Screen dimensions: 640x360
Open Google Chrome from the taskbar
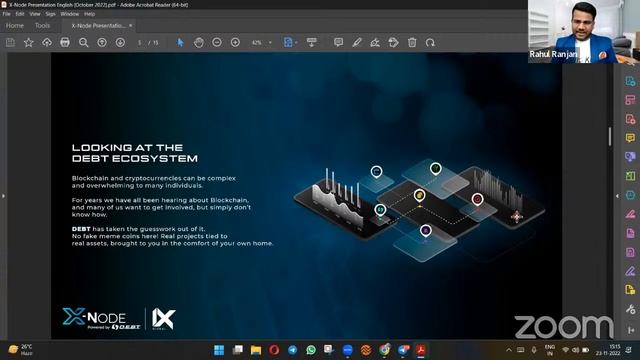(x=384, y=350)
